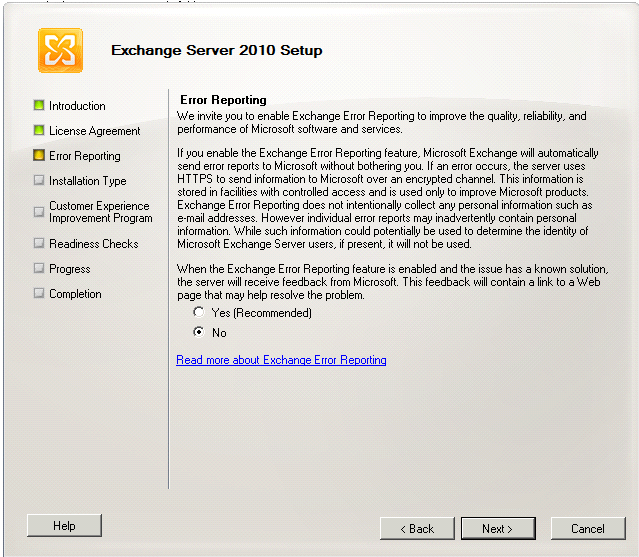The width and height of the screenshot is (639, 557).
Task: Click the gray Installation Type step indicator
Action: (x=39, y=180)
